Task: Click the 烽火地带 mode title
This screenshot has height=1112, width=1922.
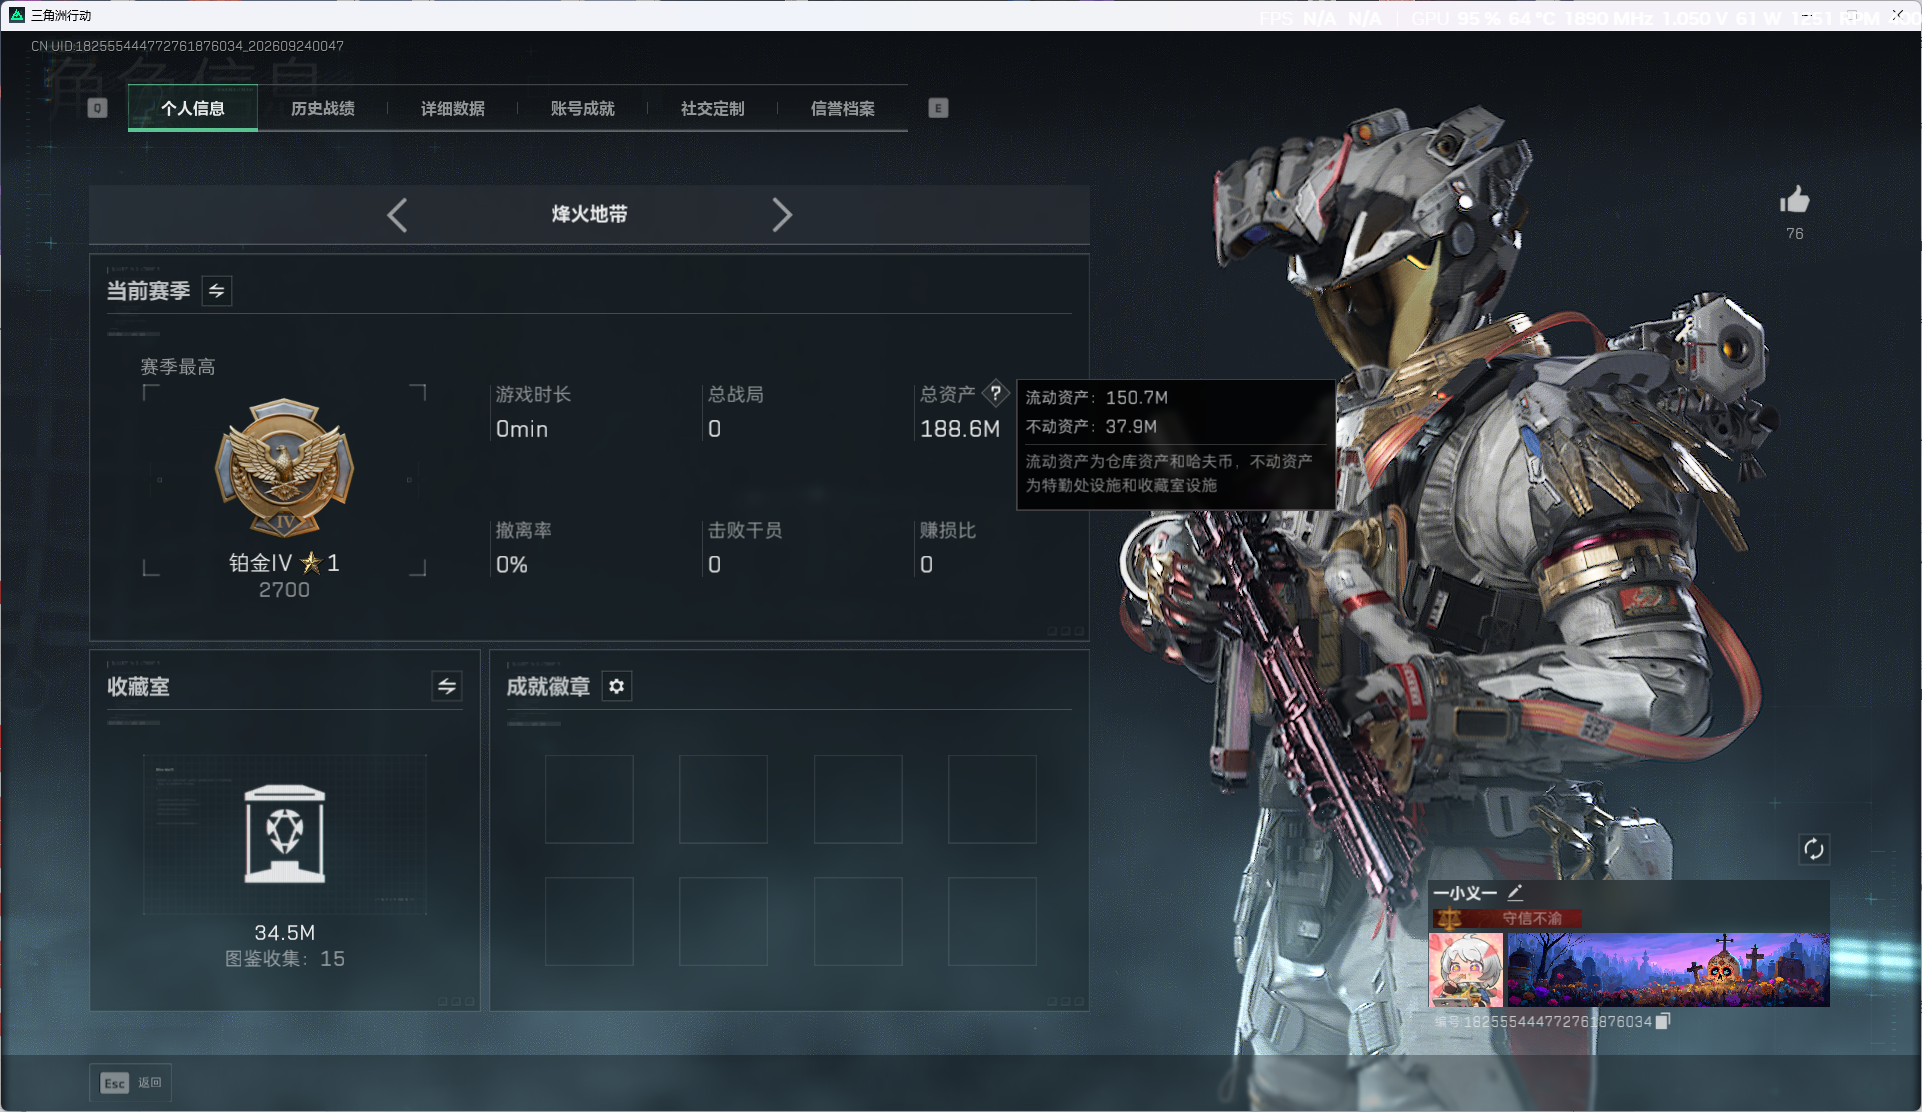Action: [590, 214]
